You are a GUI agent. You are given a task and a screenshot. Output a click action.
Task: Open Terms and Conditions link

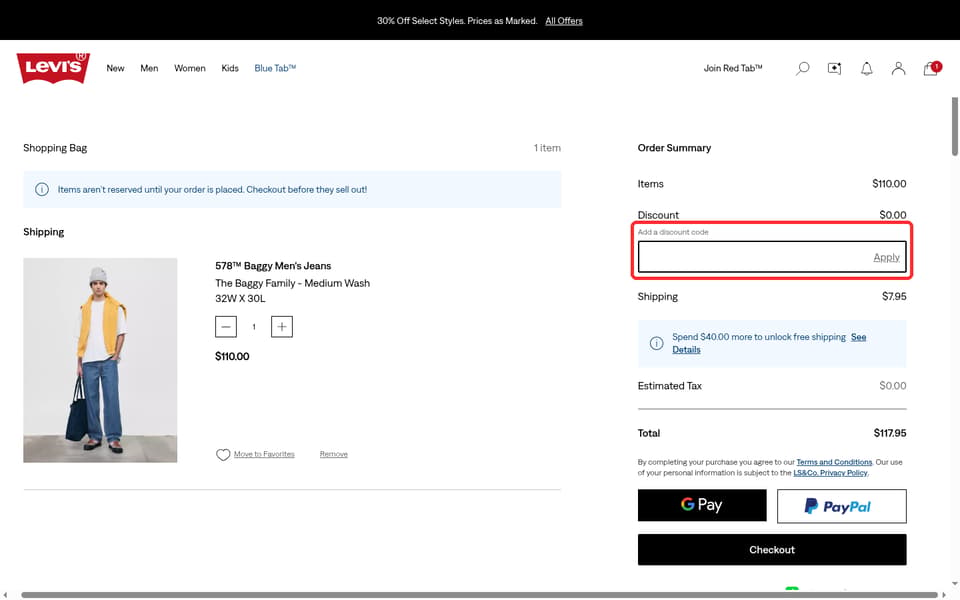pos(834,462)
